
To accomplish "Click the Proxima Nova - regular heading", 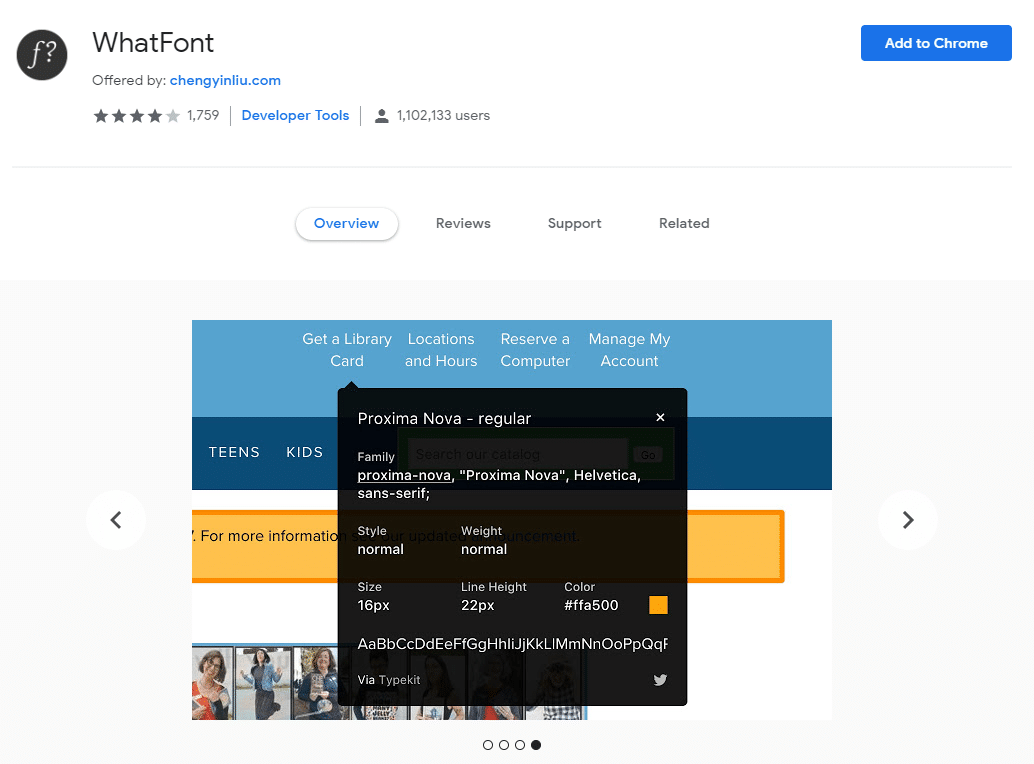I will 444,419.
